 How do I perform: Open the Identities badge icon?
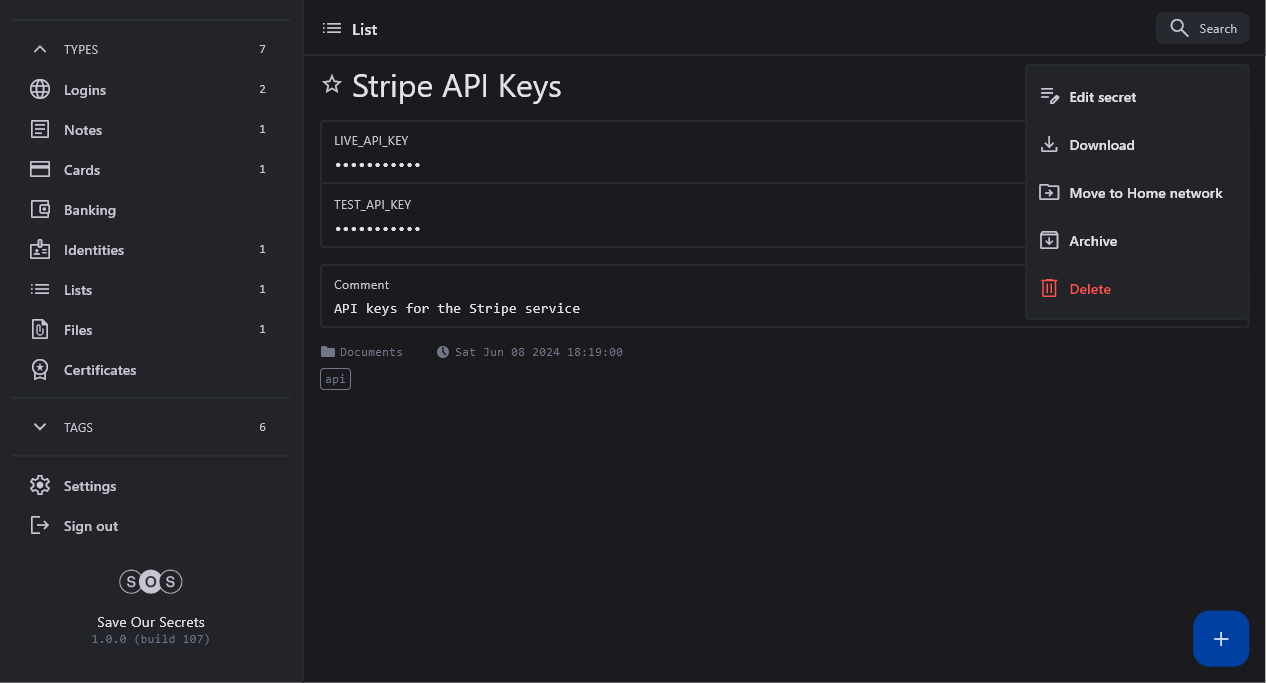click(40, 250)
